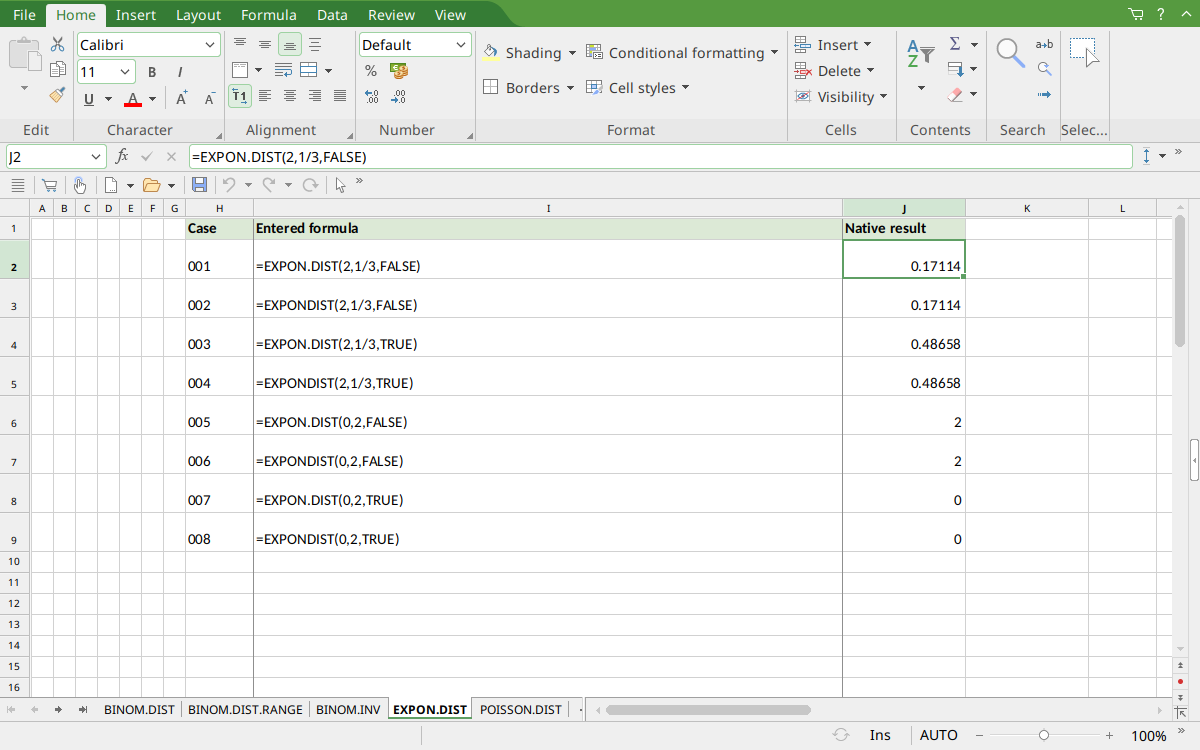Toggle Underline formatting
1200x750 pixels.
click(89, 98)
